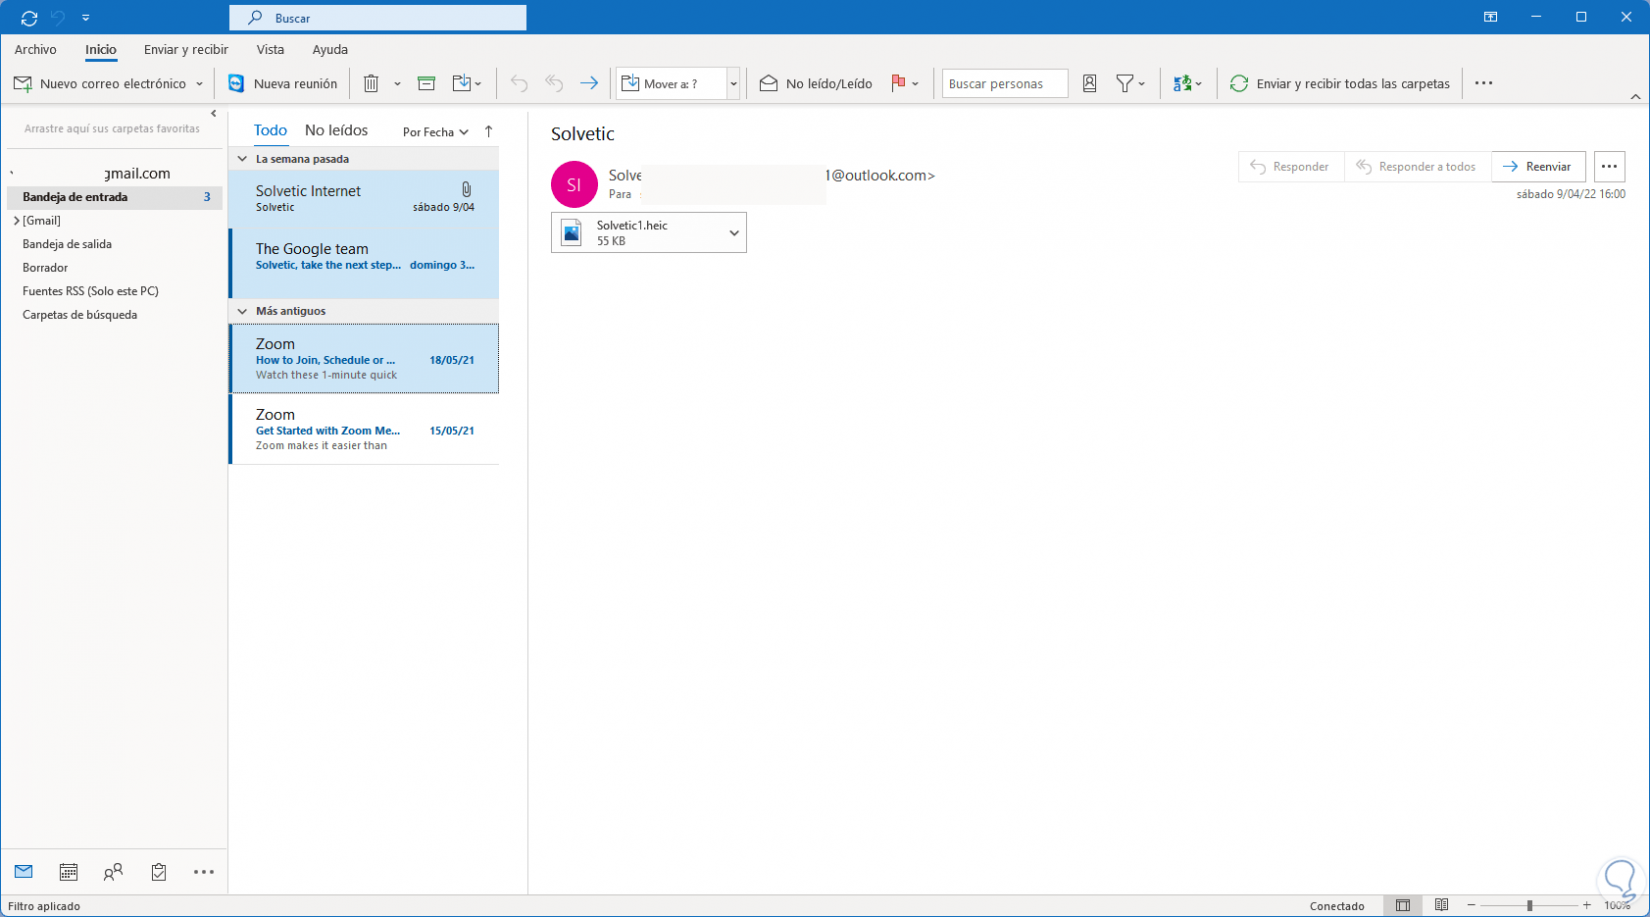1650x917 pixels.
Task: Click the SI sender avatar
Action: (574, 184)
